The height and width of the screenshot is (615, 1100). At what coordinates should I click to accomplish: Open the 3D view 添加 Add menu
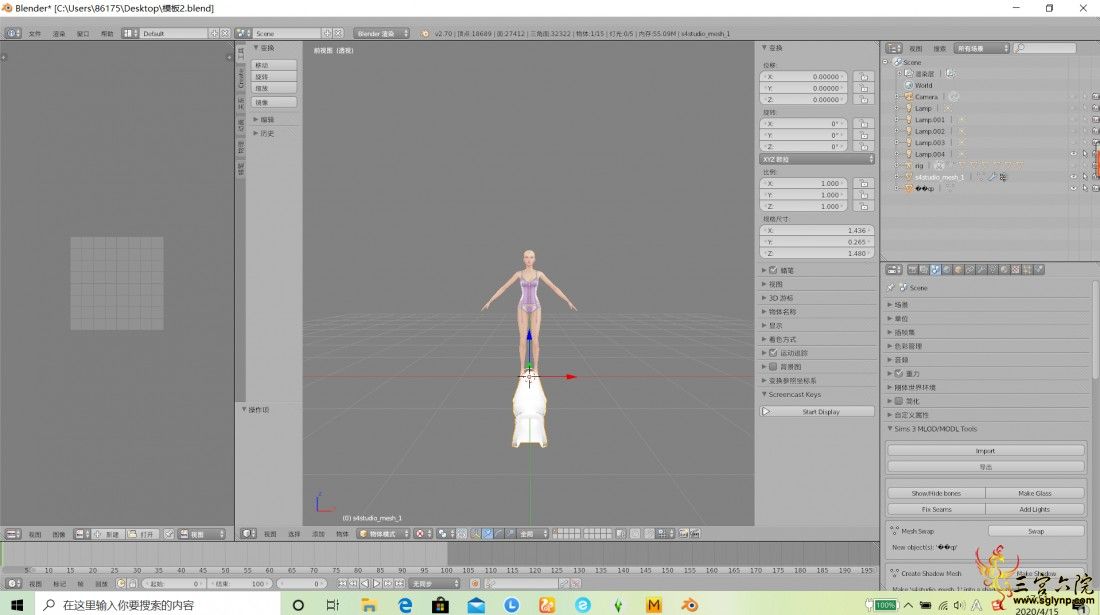(x=318, y=534)
